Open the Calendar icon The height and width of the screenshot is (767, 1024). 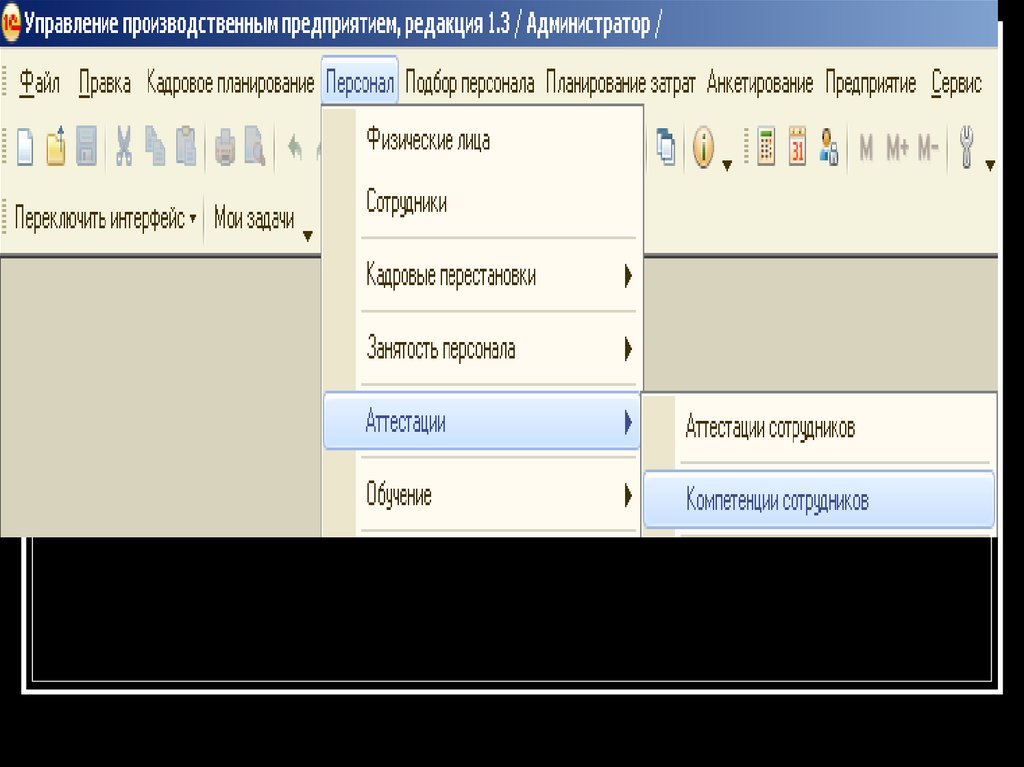797,146
